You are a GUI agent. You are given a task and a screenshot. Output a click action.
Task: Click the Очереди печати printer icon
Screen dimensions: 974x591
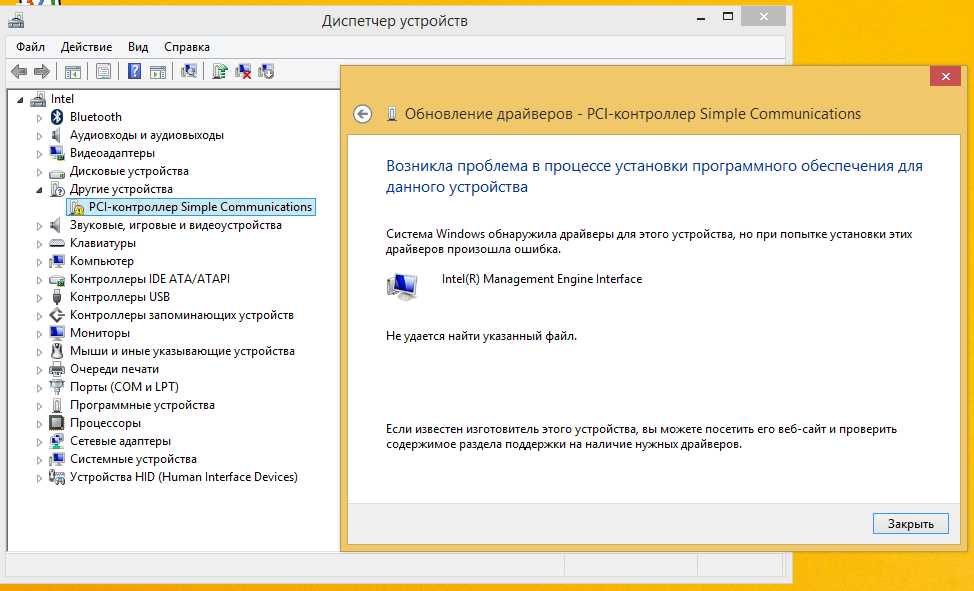(x=57, y=369)
